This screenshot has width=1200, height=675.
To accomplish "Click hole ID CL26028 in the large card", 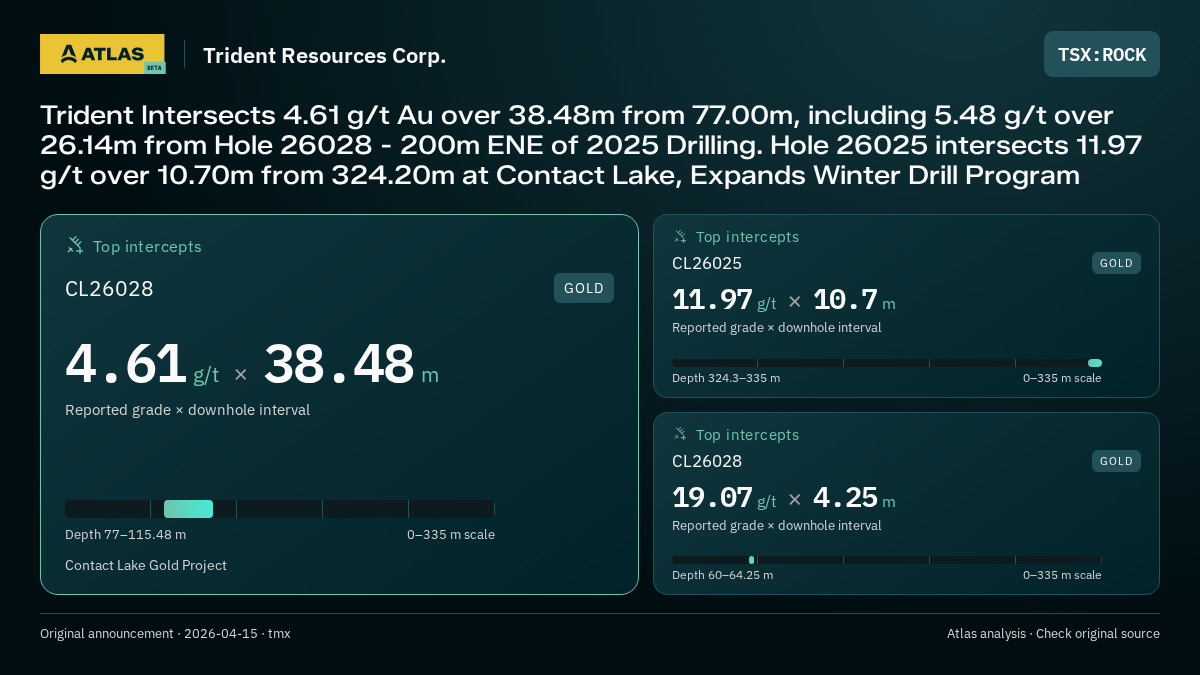I will [x=110, y=289].
